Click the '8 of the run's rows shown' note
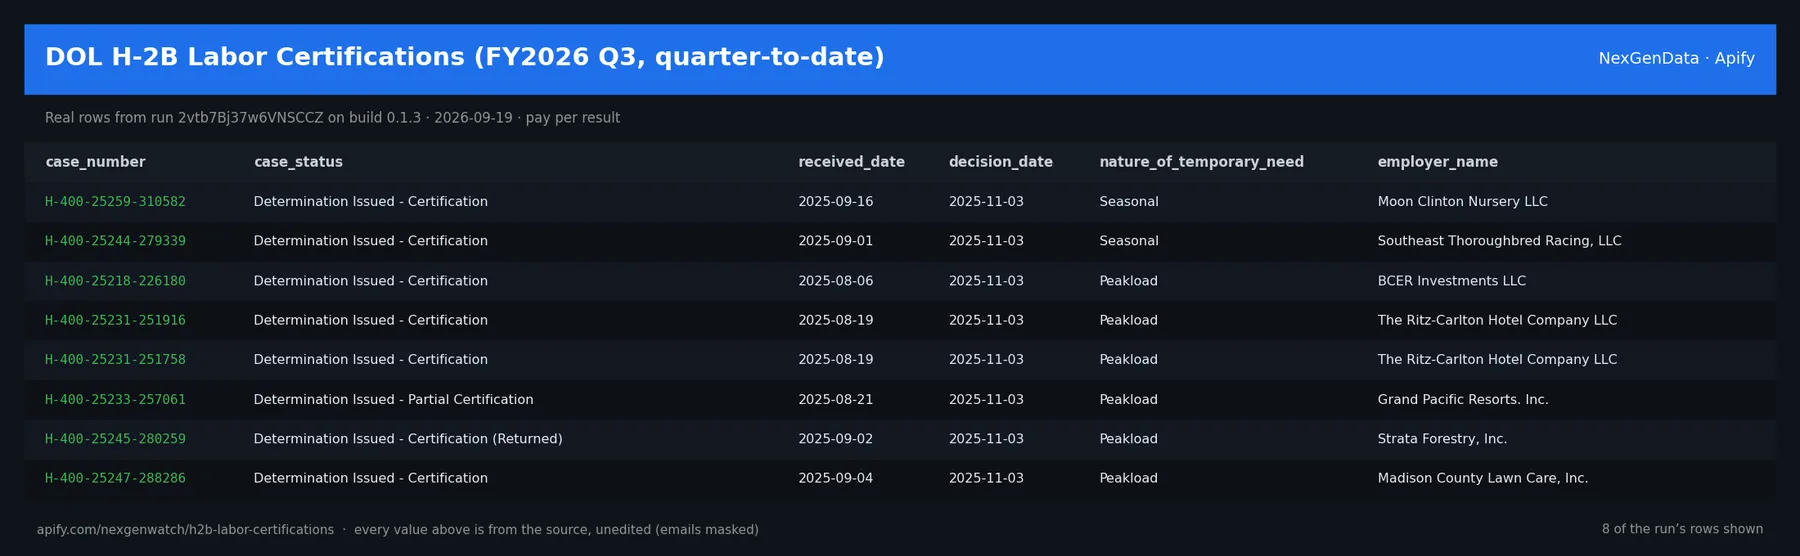The height and width of the screenshot is (556, 1800). [1682, 529]
